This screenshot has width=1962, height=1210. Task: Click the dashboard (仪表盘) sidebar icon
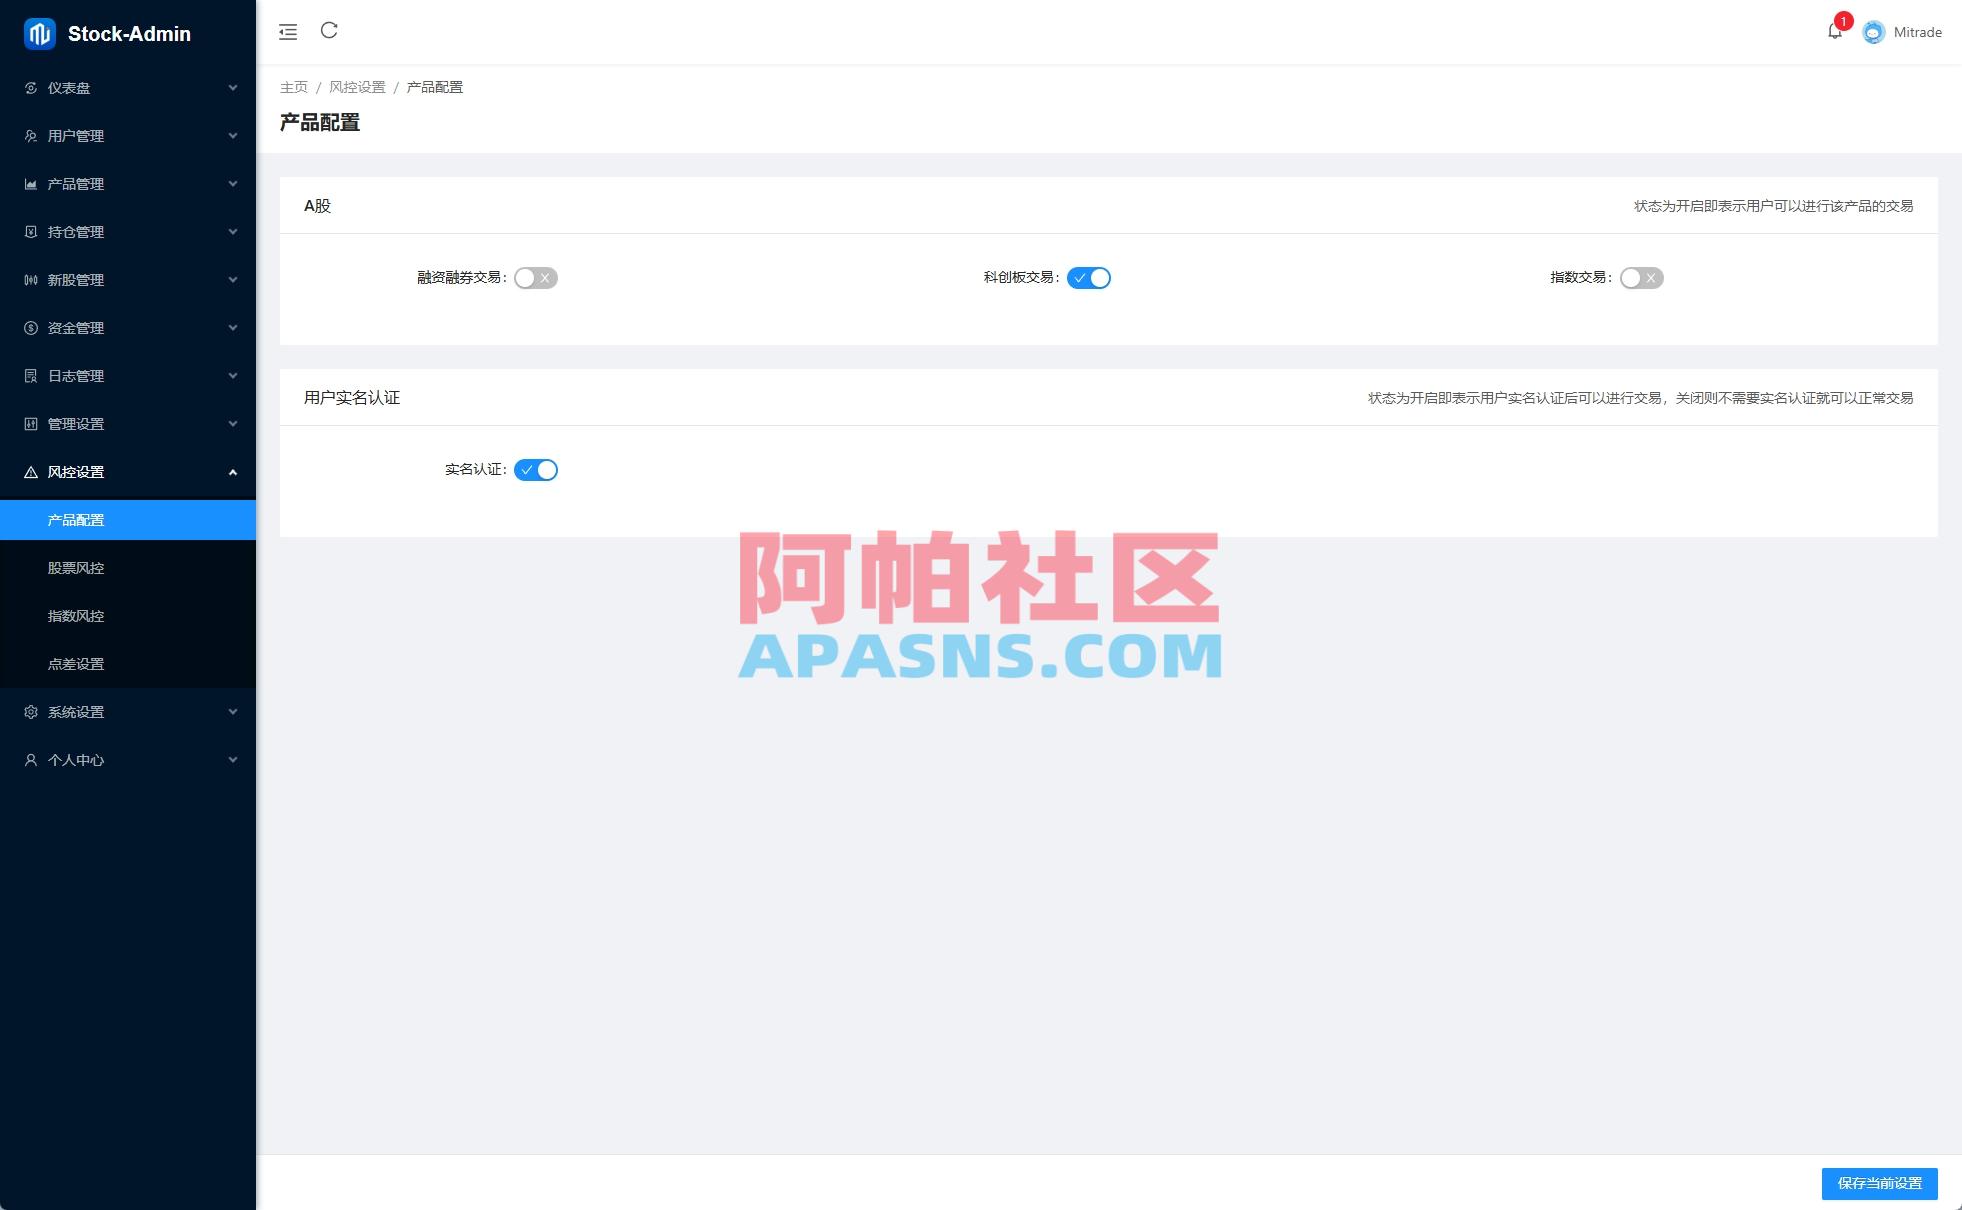tap(29, 88)
